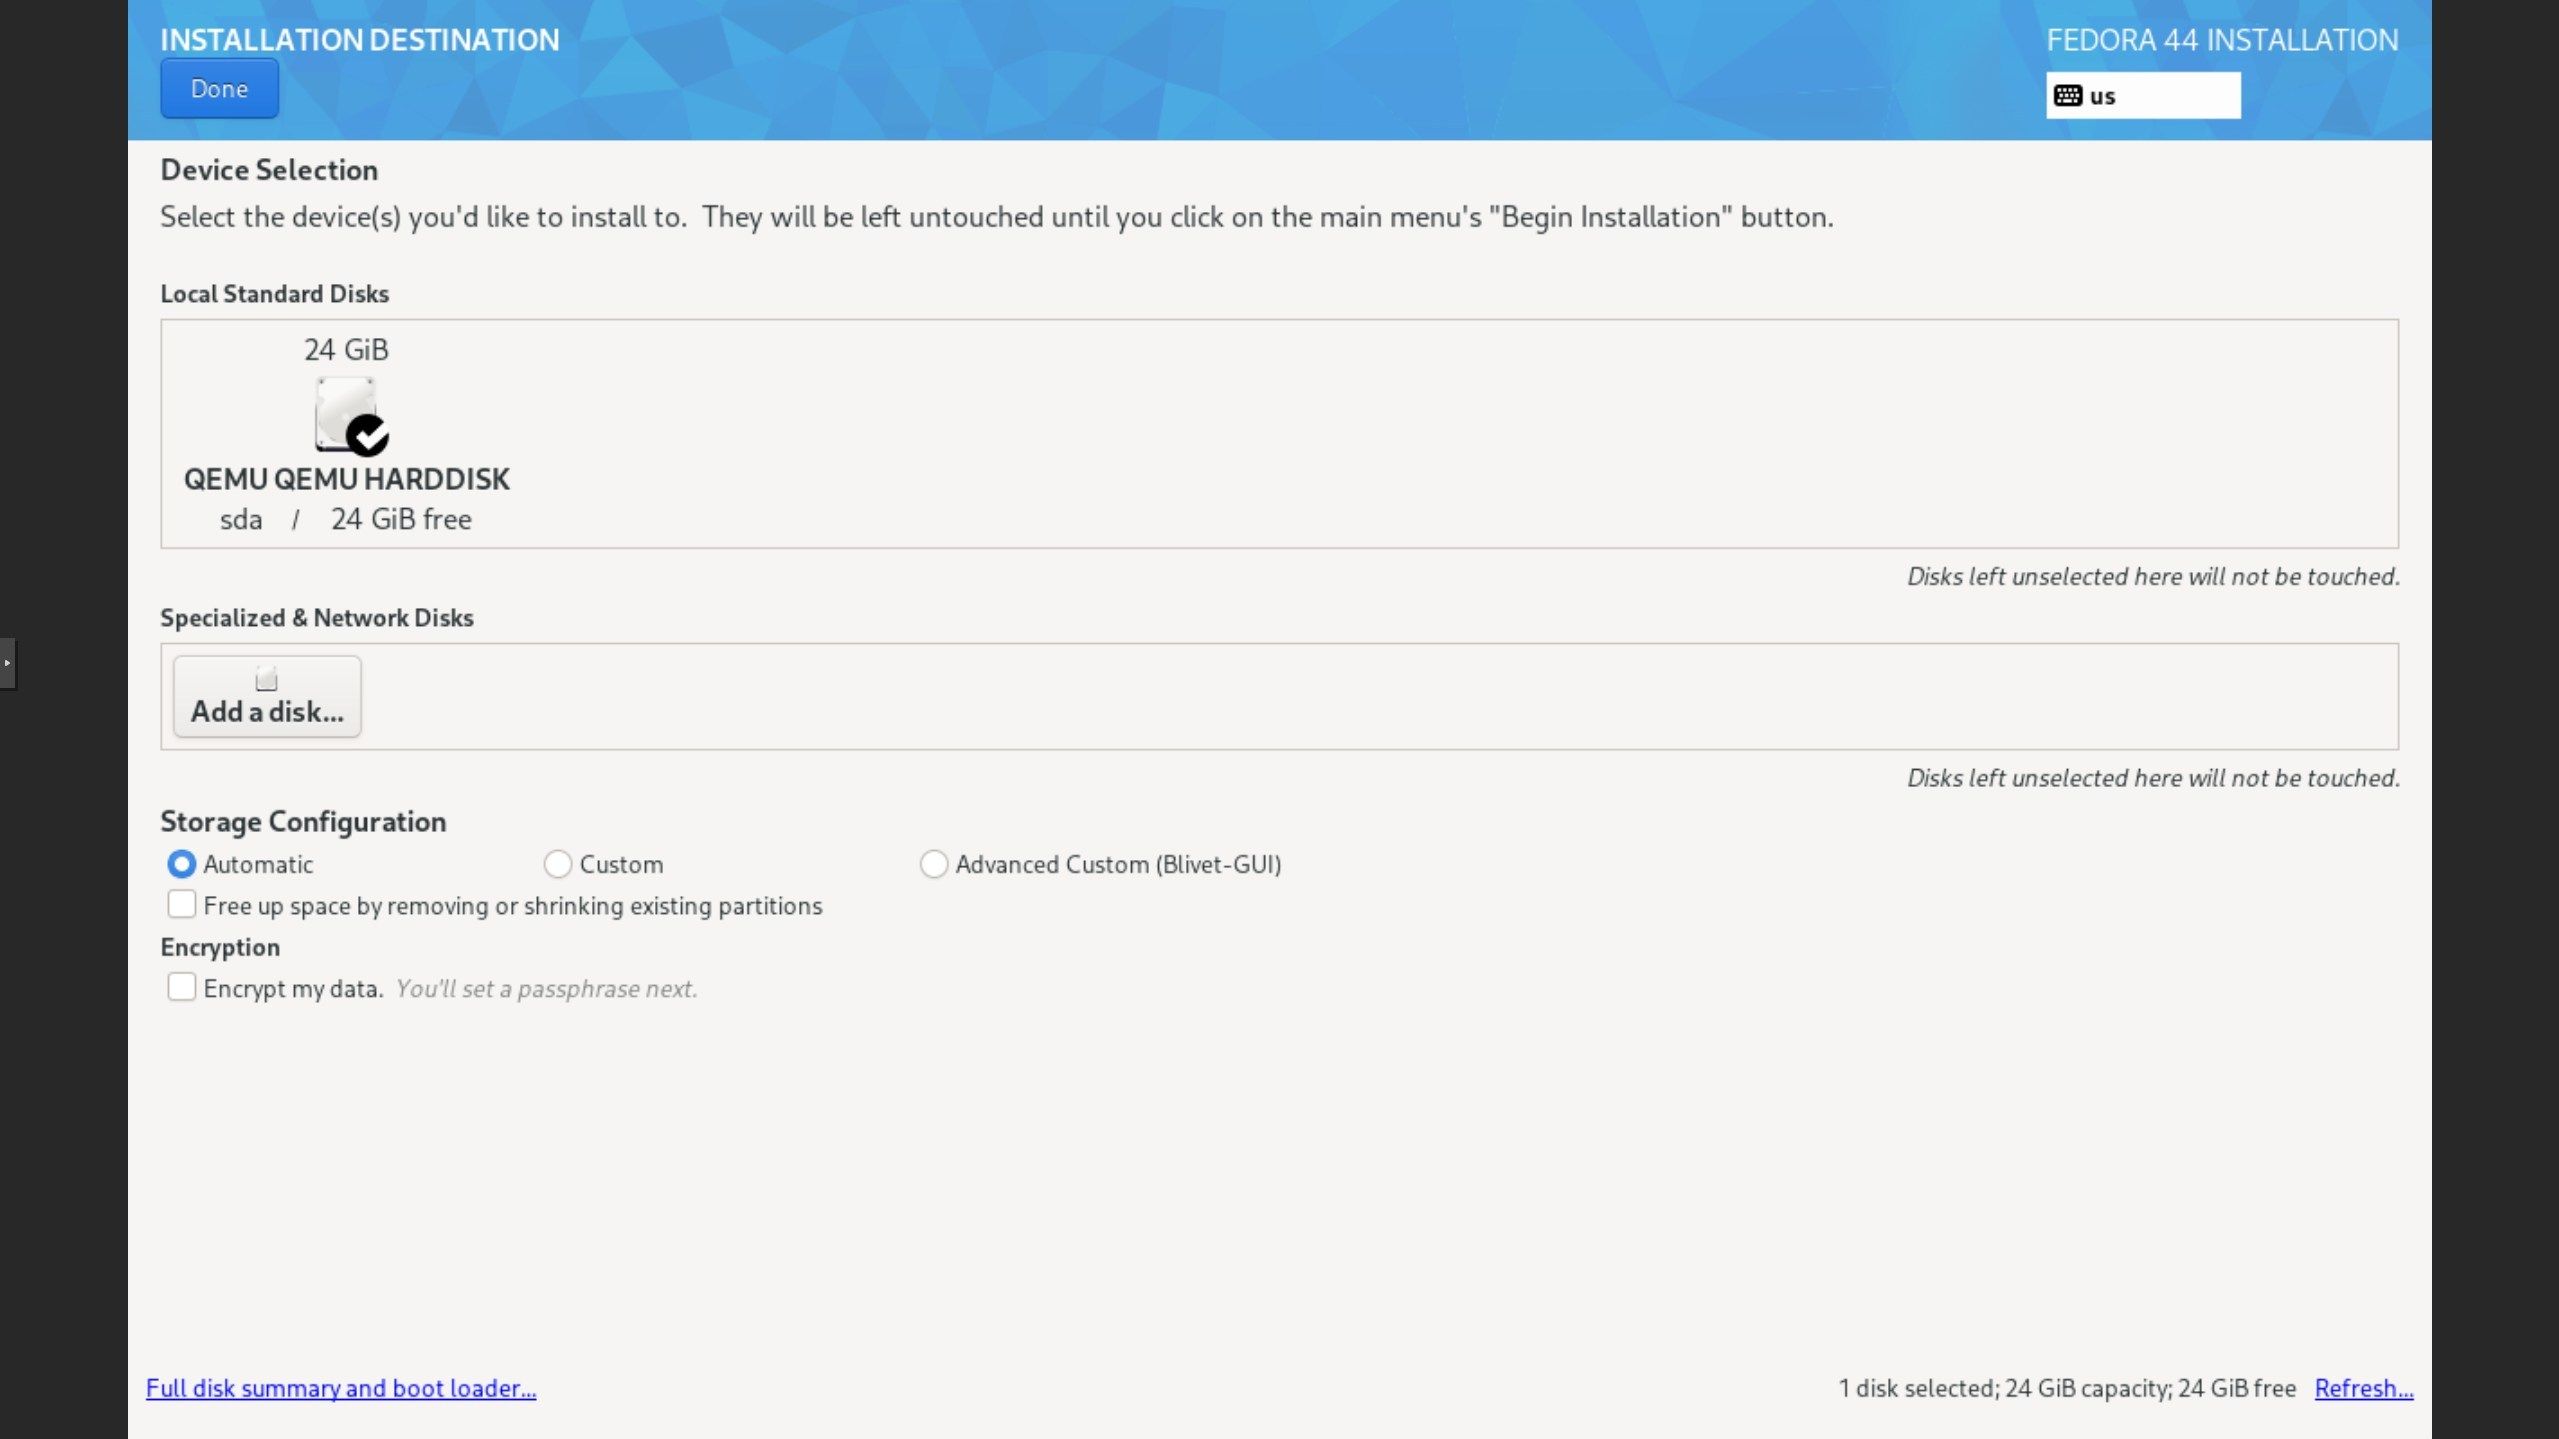
Task: Click the You'll set a passphrase next hint
Action: pos(546,989)
